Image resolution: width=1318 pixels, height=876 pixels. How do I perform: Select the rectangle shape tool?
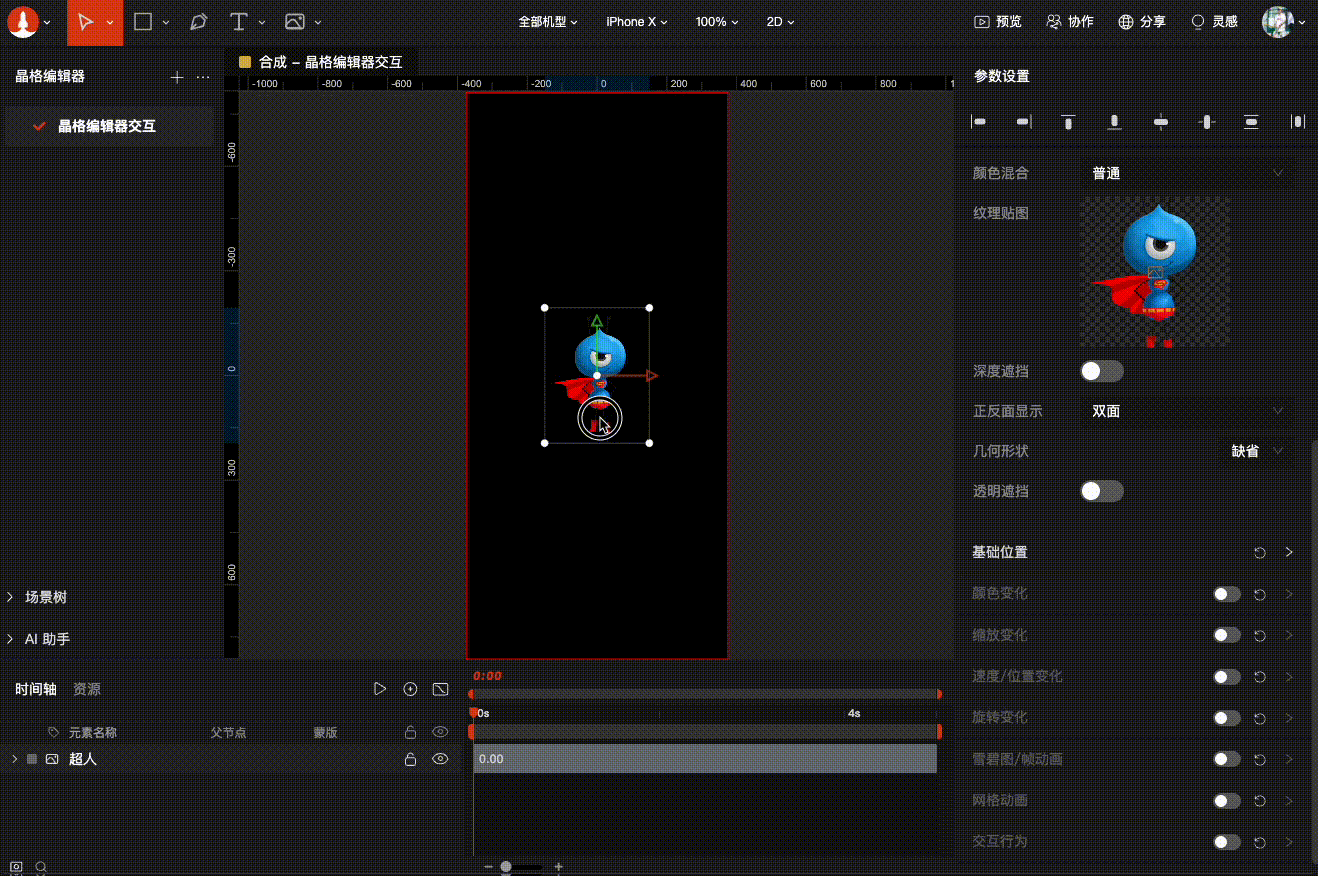(x=143, y=21)
